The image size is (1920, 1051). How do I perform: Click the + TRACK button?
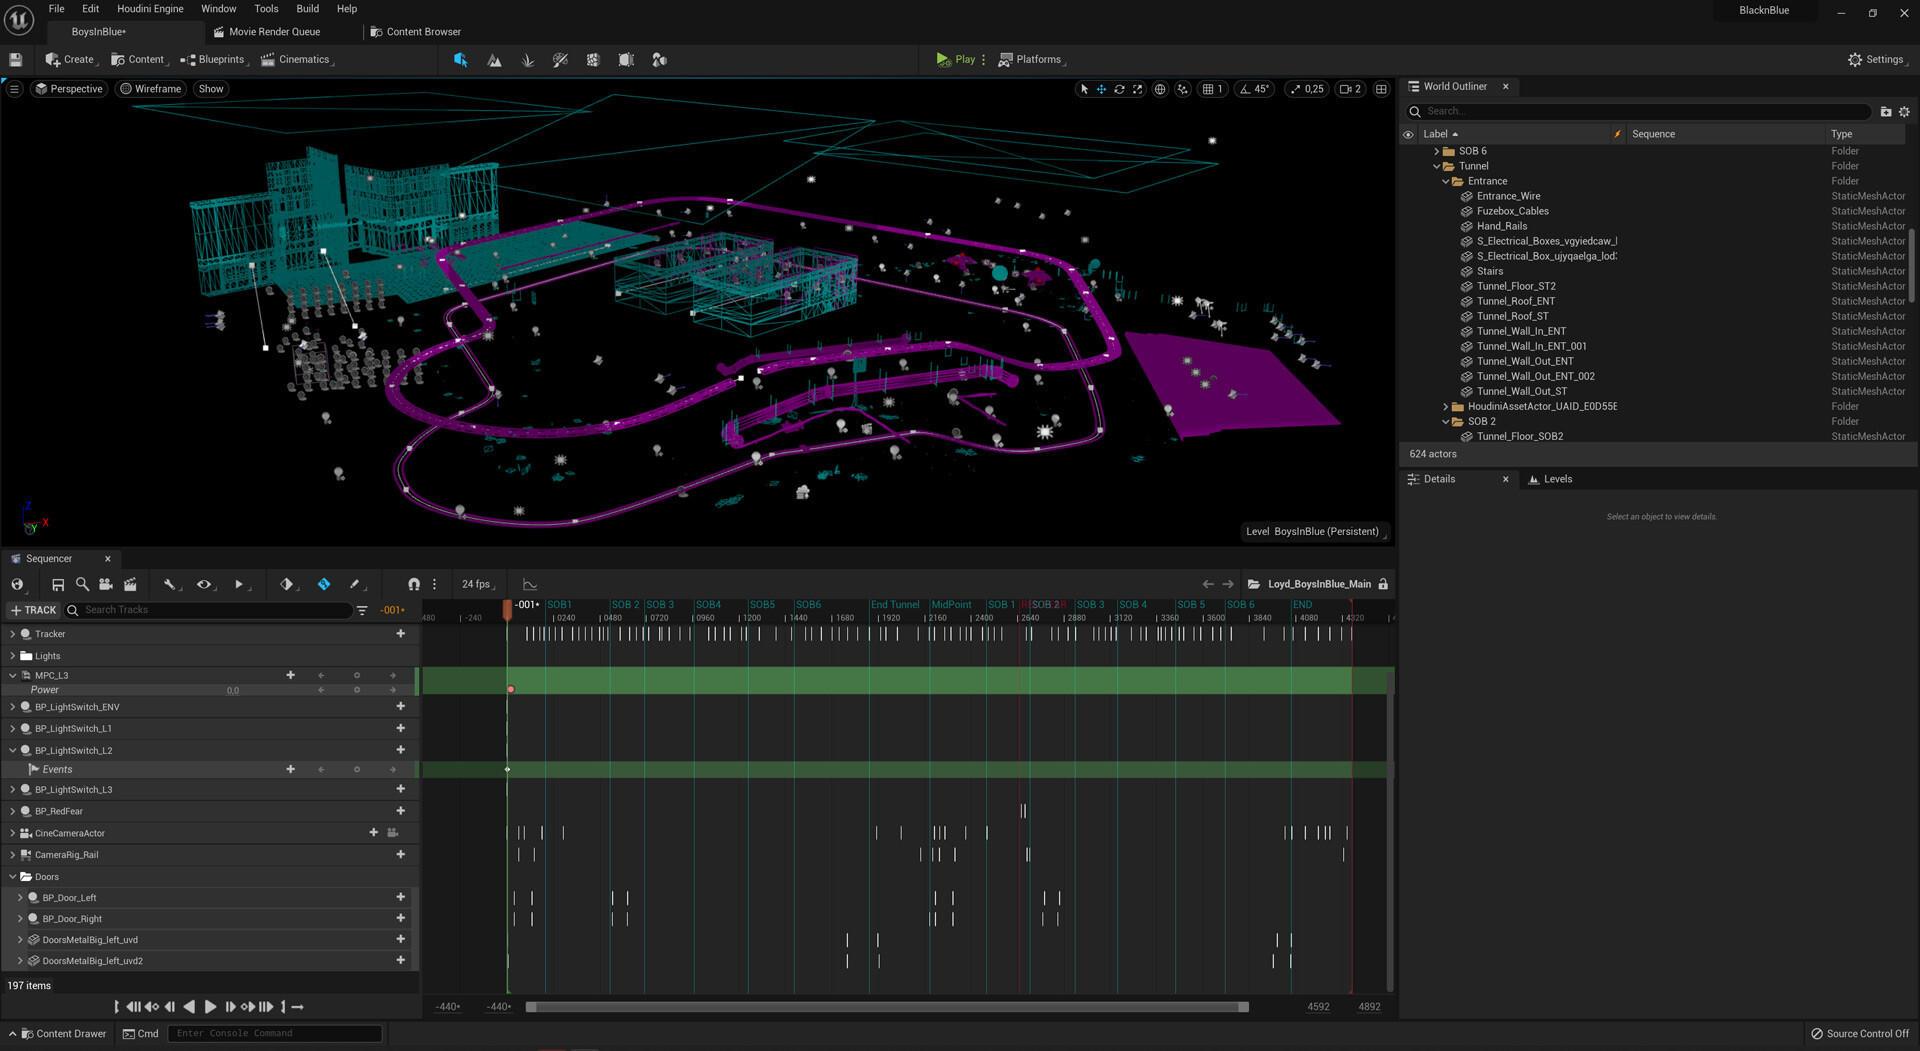(33, 610)
